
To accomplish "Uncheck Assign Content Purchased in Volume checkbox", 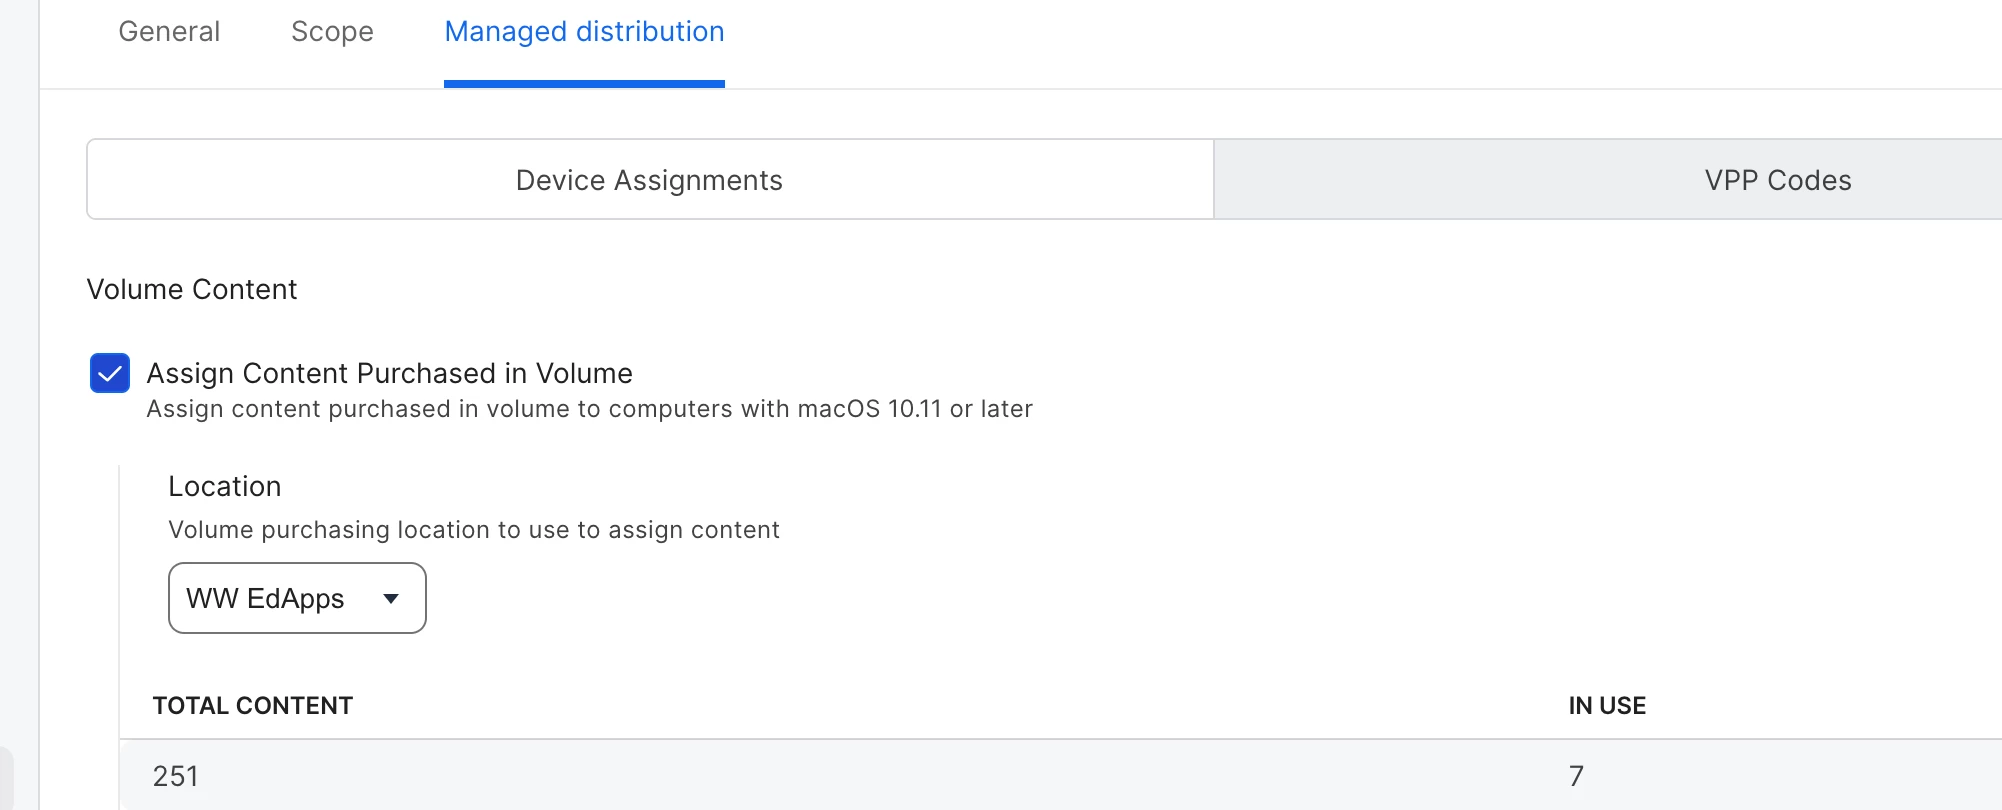I will pyautogui.click(x=110, y=373).
